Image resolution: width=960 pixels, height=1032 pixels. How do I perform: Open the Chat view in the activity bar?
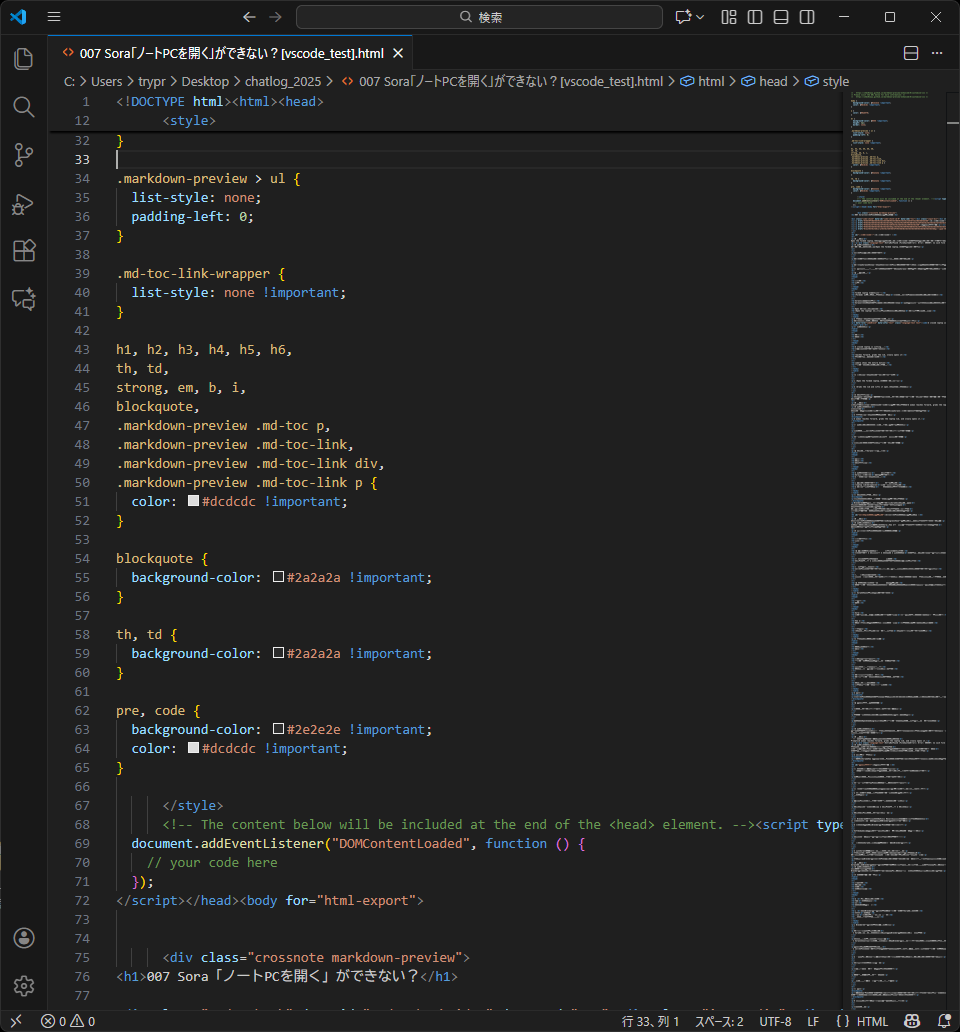pos(24,298)
